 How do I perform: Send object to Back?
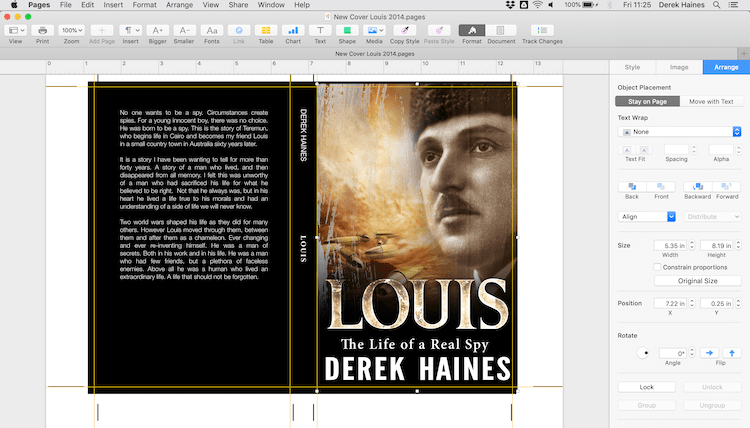pos(632,187)
